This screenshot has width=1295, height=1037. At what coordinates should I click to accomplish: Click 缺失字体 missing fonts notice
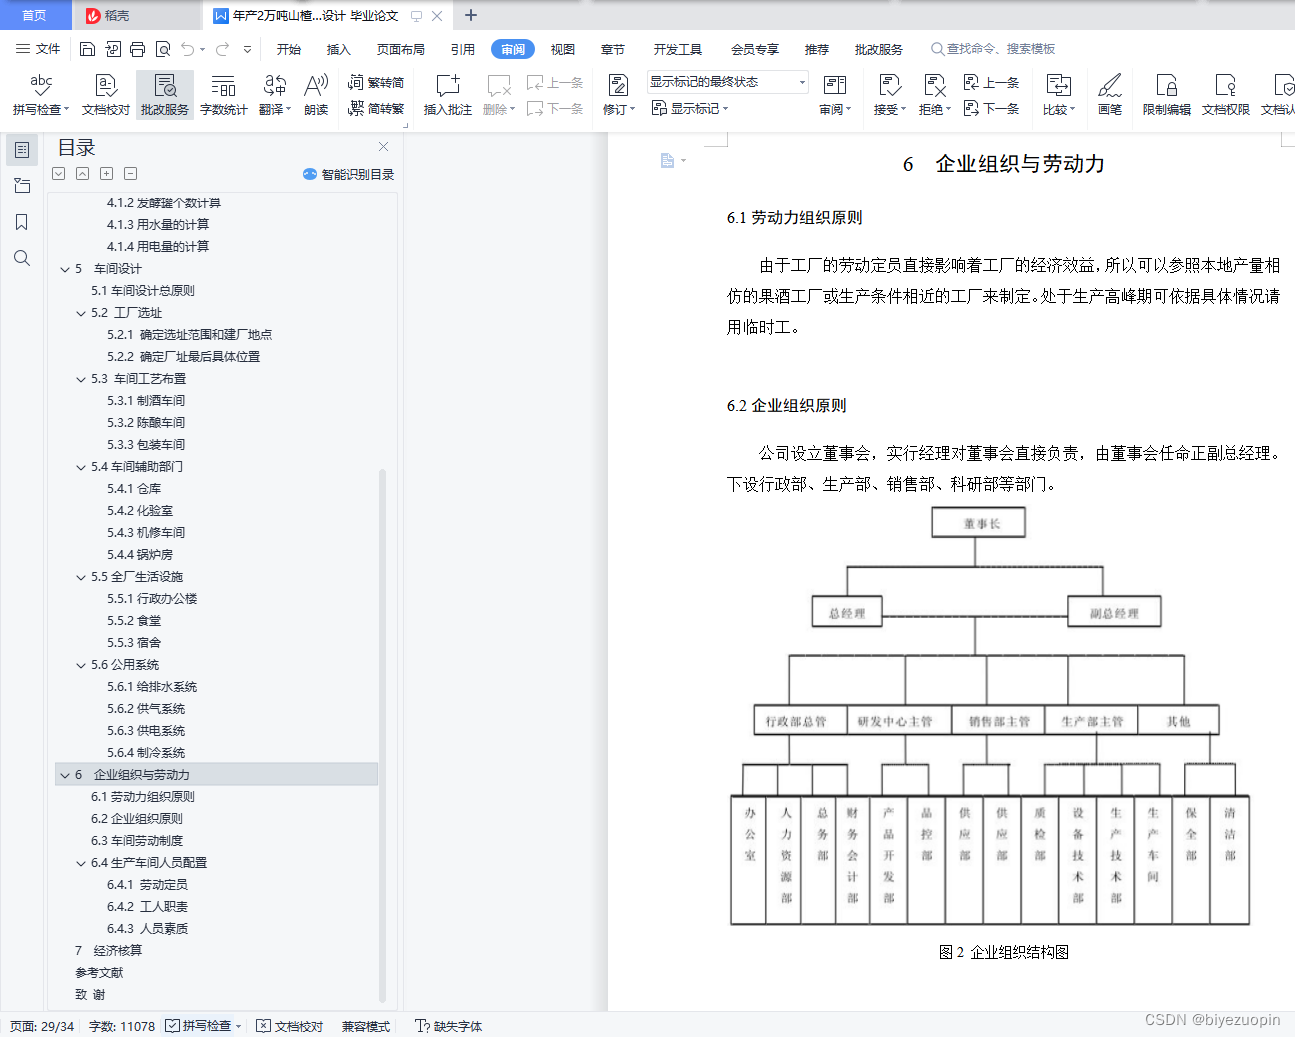click(449, 1026)
